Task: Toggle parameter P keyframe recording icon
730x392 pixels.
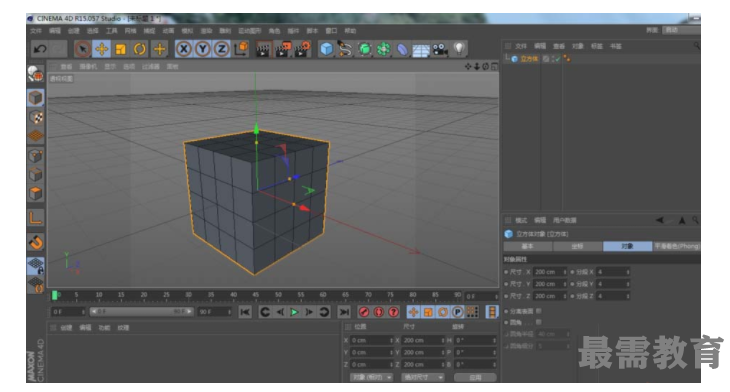Action: click(458, 312)
